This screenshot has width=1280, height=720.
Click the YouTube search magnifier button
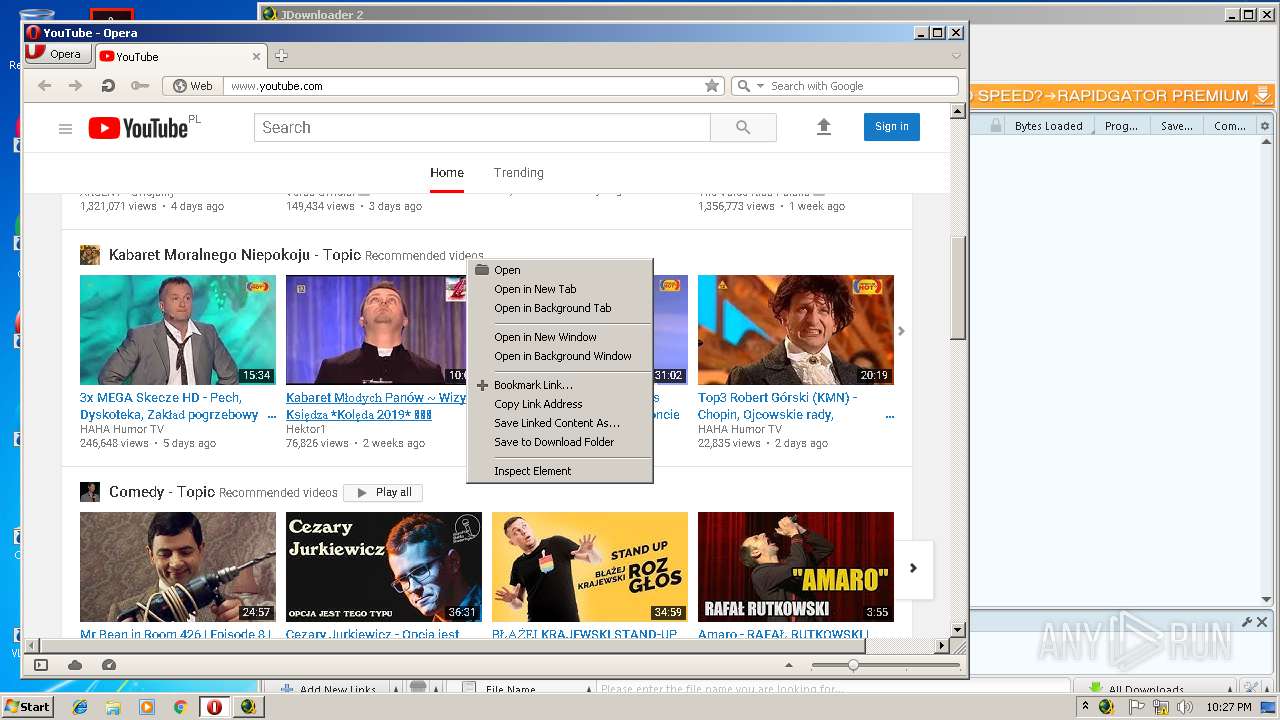[x=743, y=127]
